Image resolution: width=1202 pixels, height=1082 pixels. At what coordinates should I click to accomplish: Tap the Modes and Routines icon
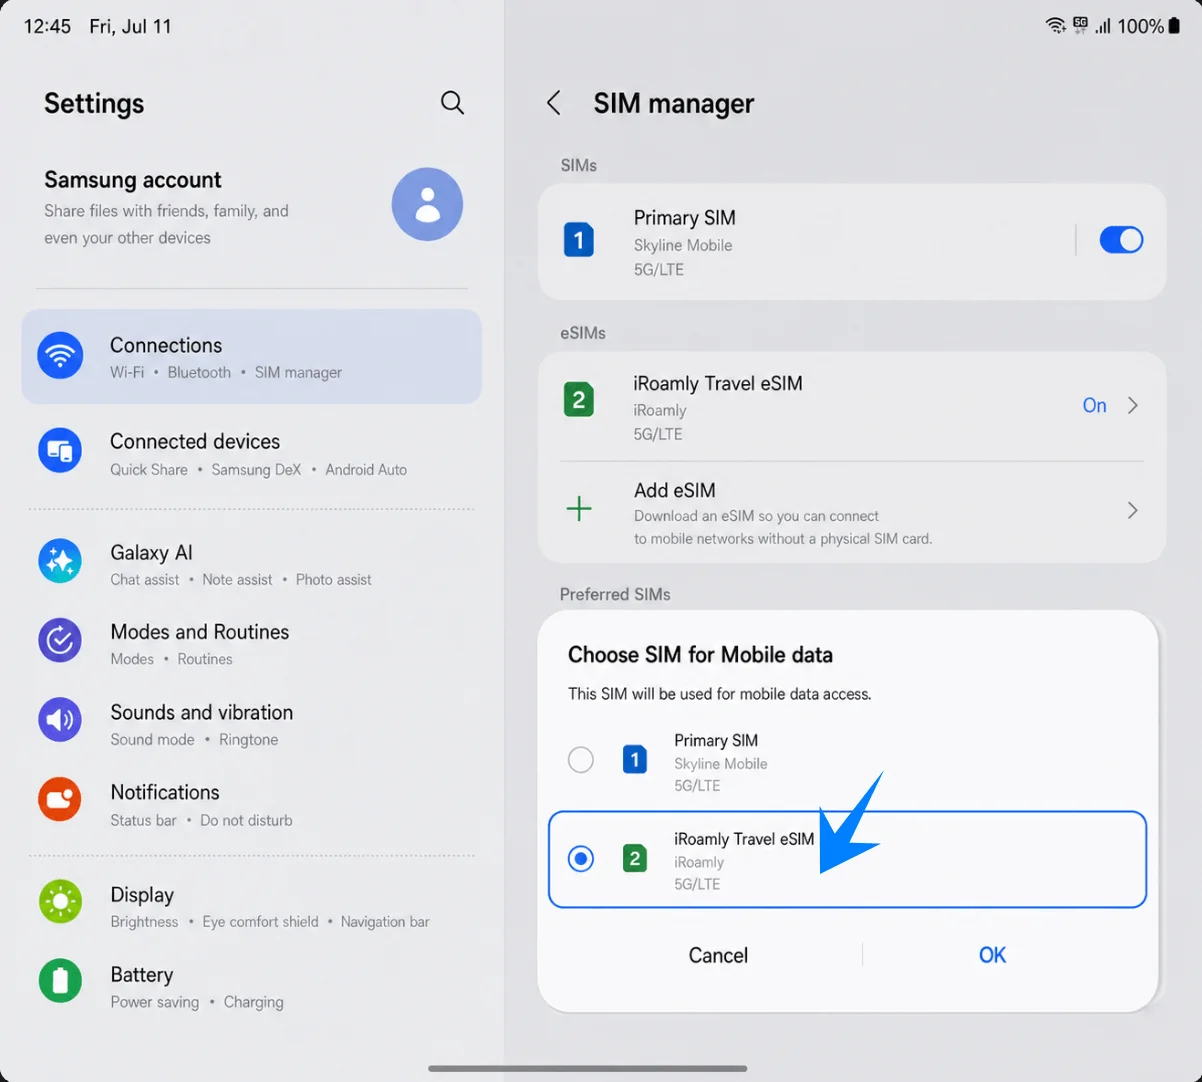[x=60, y=641]
